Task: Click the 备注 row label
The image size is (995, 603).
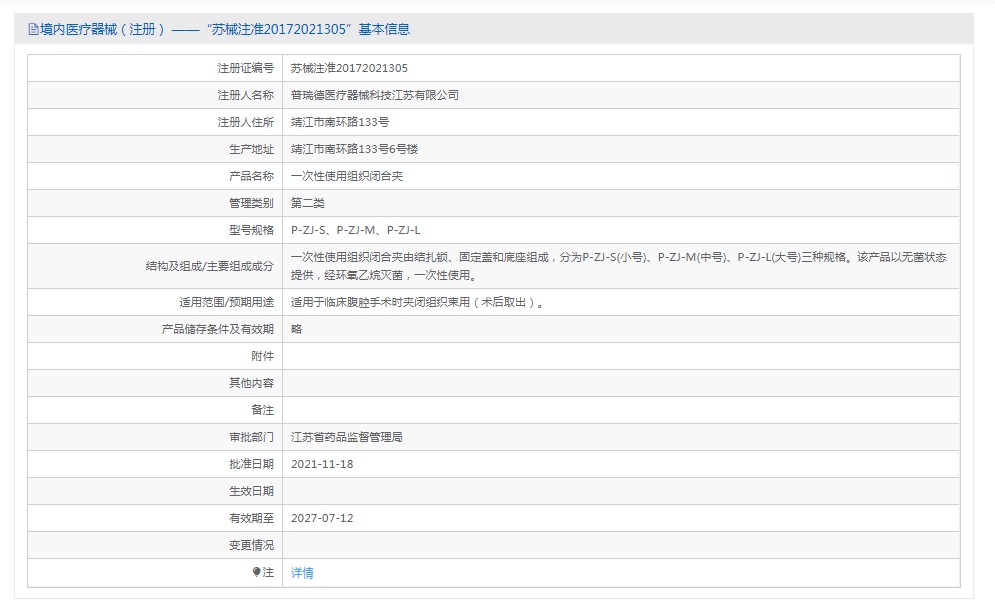Action: [263, 410]
